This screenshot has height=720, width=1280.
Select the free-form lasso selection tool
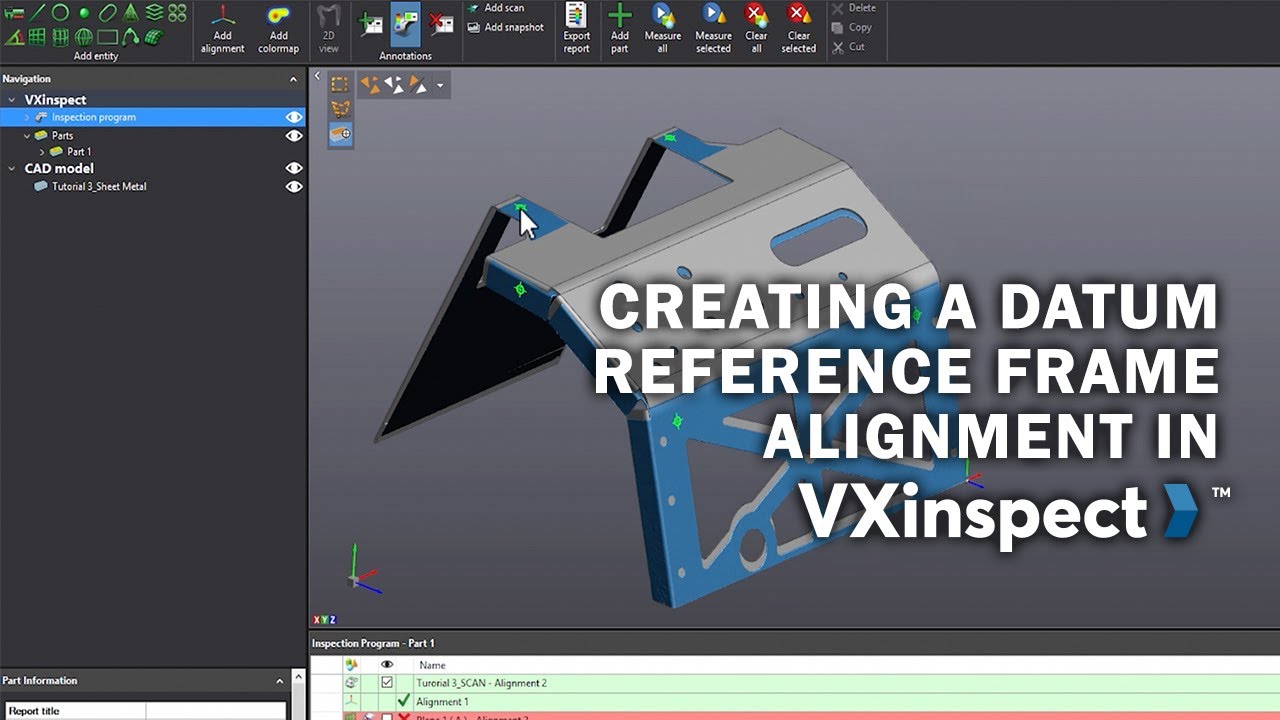coord(340,109)
